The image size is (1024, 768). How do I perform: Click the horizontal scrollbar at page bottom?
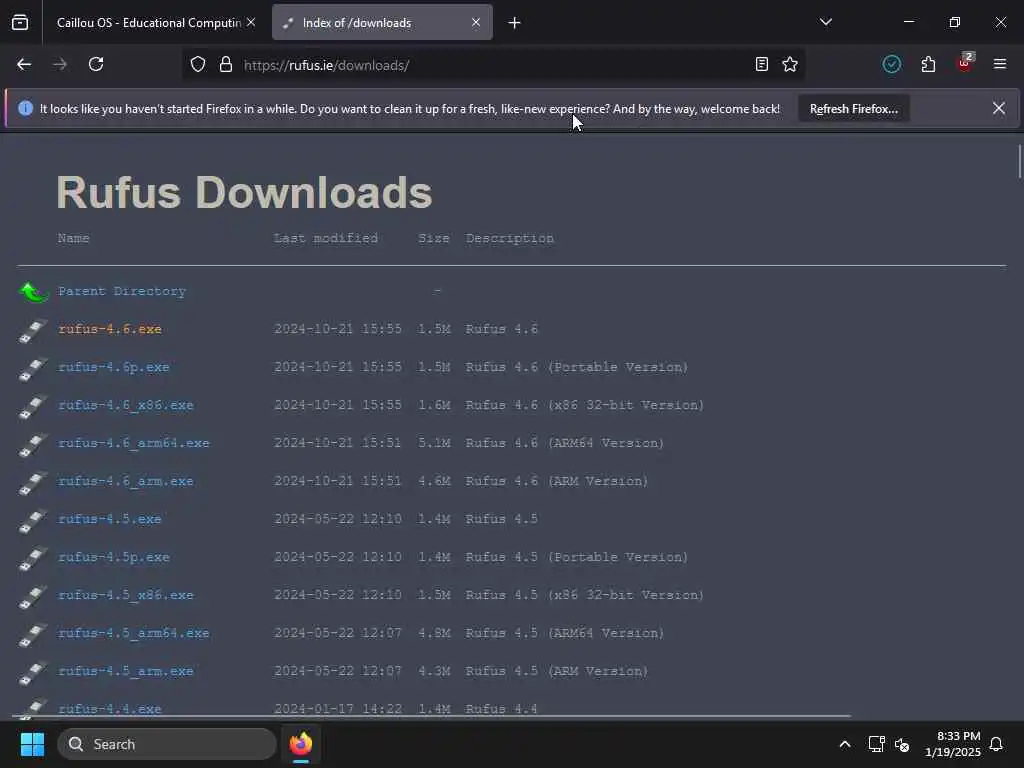point(434,716)
